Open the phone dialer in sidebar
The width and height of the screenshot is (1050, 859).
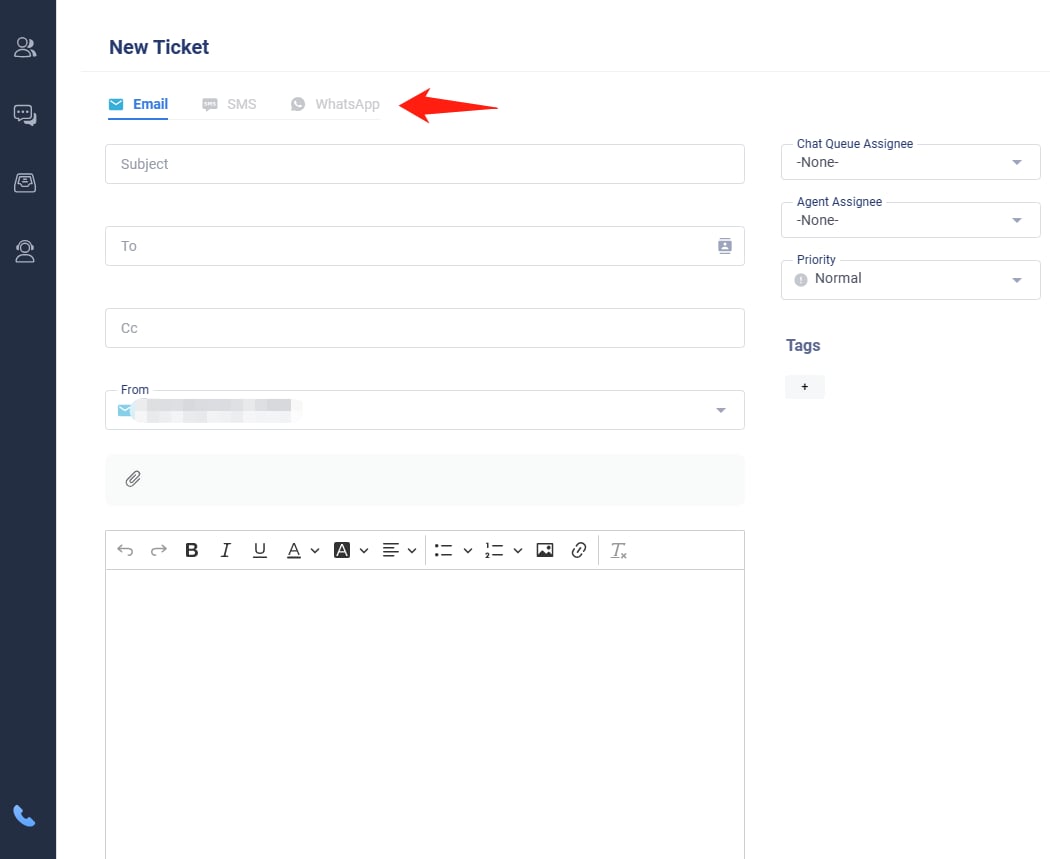coord(25,816)
